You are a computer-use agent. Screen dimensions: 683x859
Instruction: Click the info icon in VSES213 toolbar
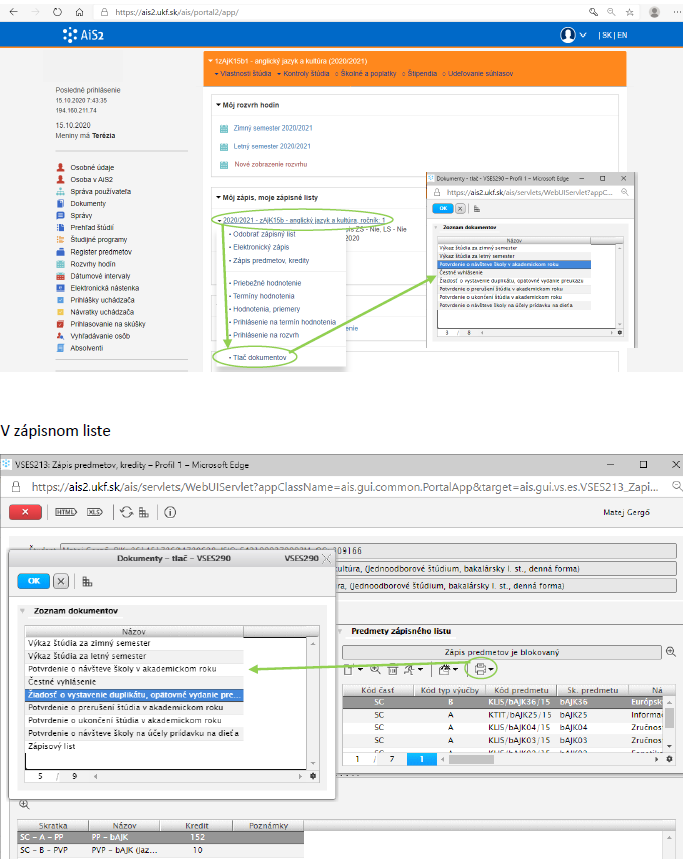(x=170, y=511)
